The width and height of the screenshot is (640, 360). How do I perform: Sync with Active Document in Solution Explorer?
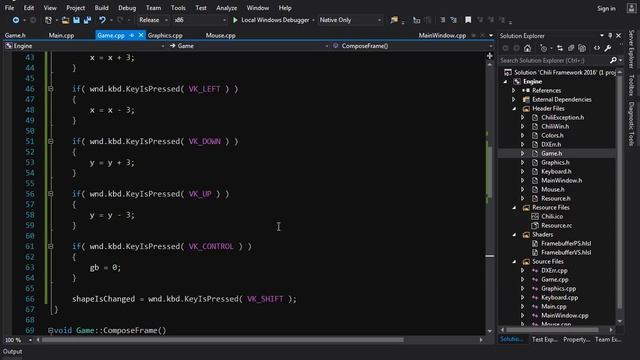pos(560,48)
